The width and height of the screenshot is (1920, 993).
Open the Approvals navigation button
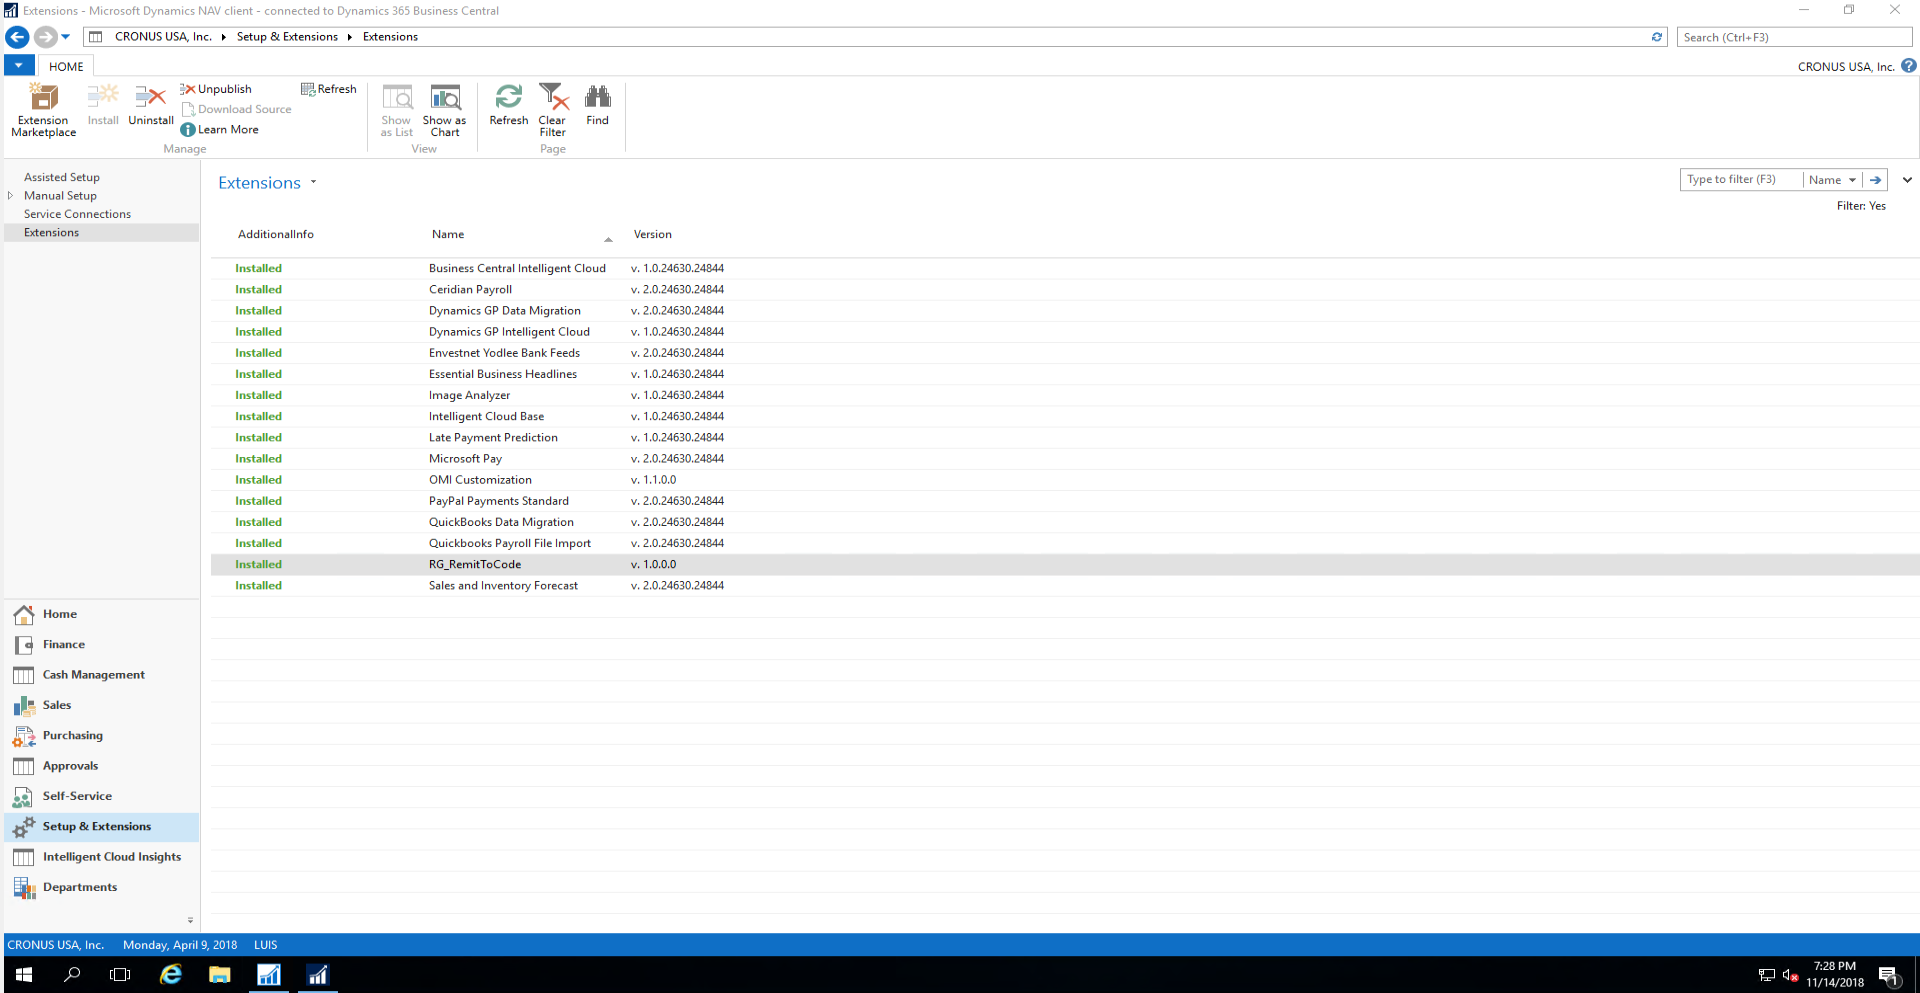[100, 766]
